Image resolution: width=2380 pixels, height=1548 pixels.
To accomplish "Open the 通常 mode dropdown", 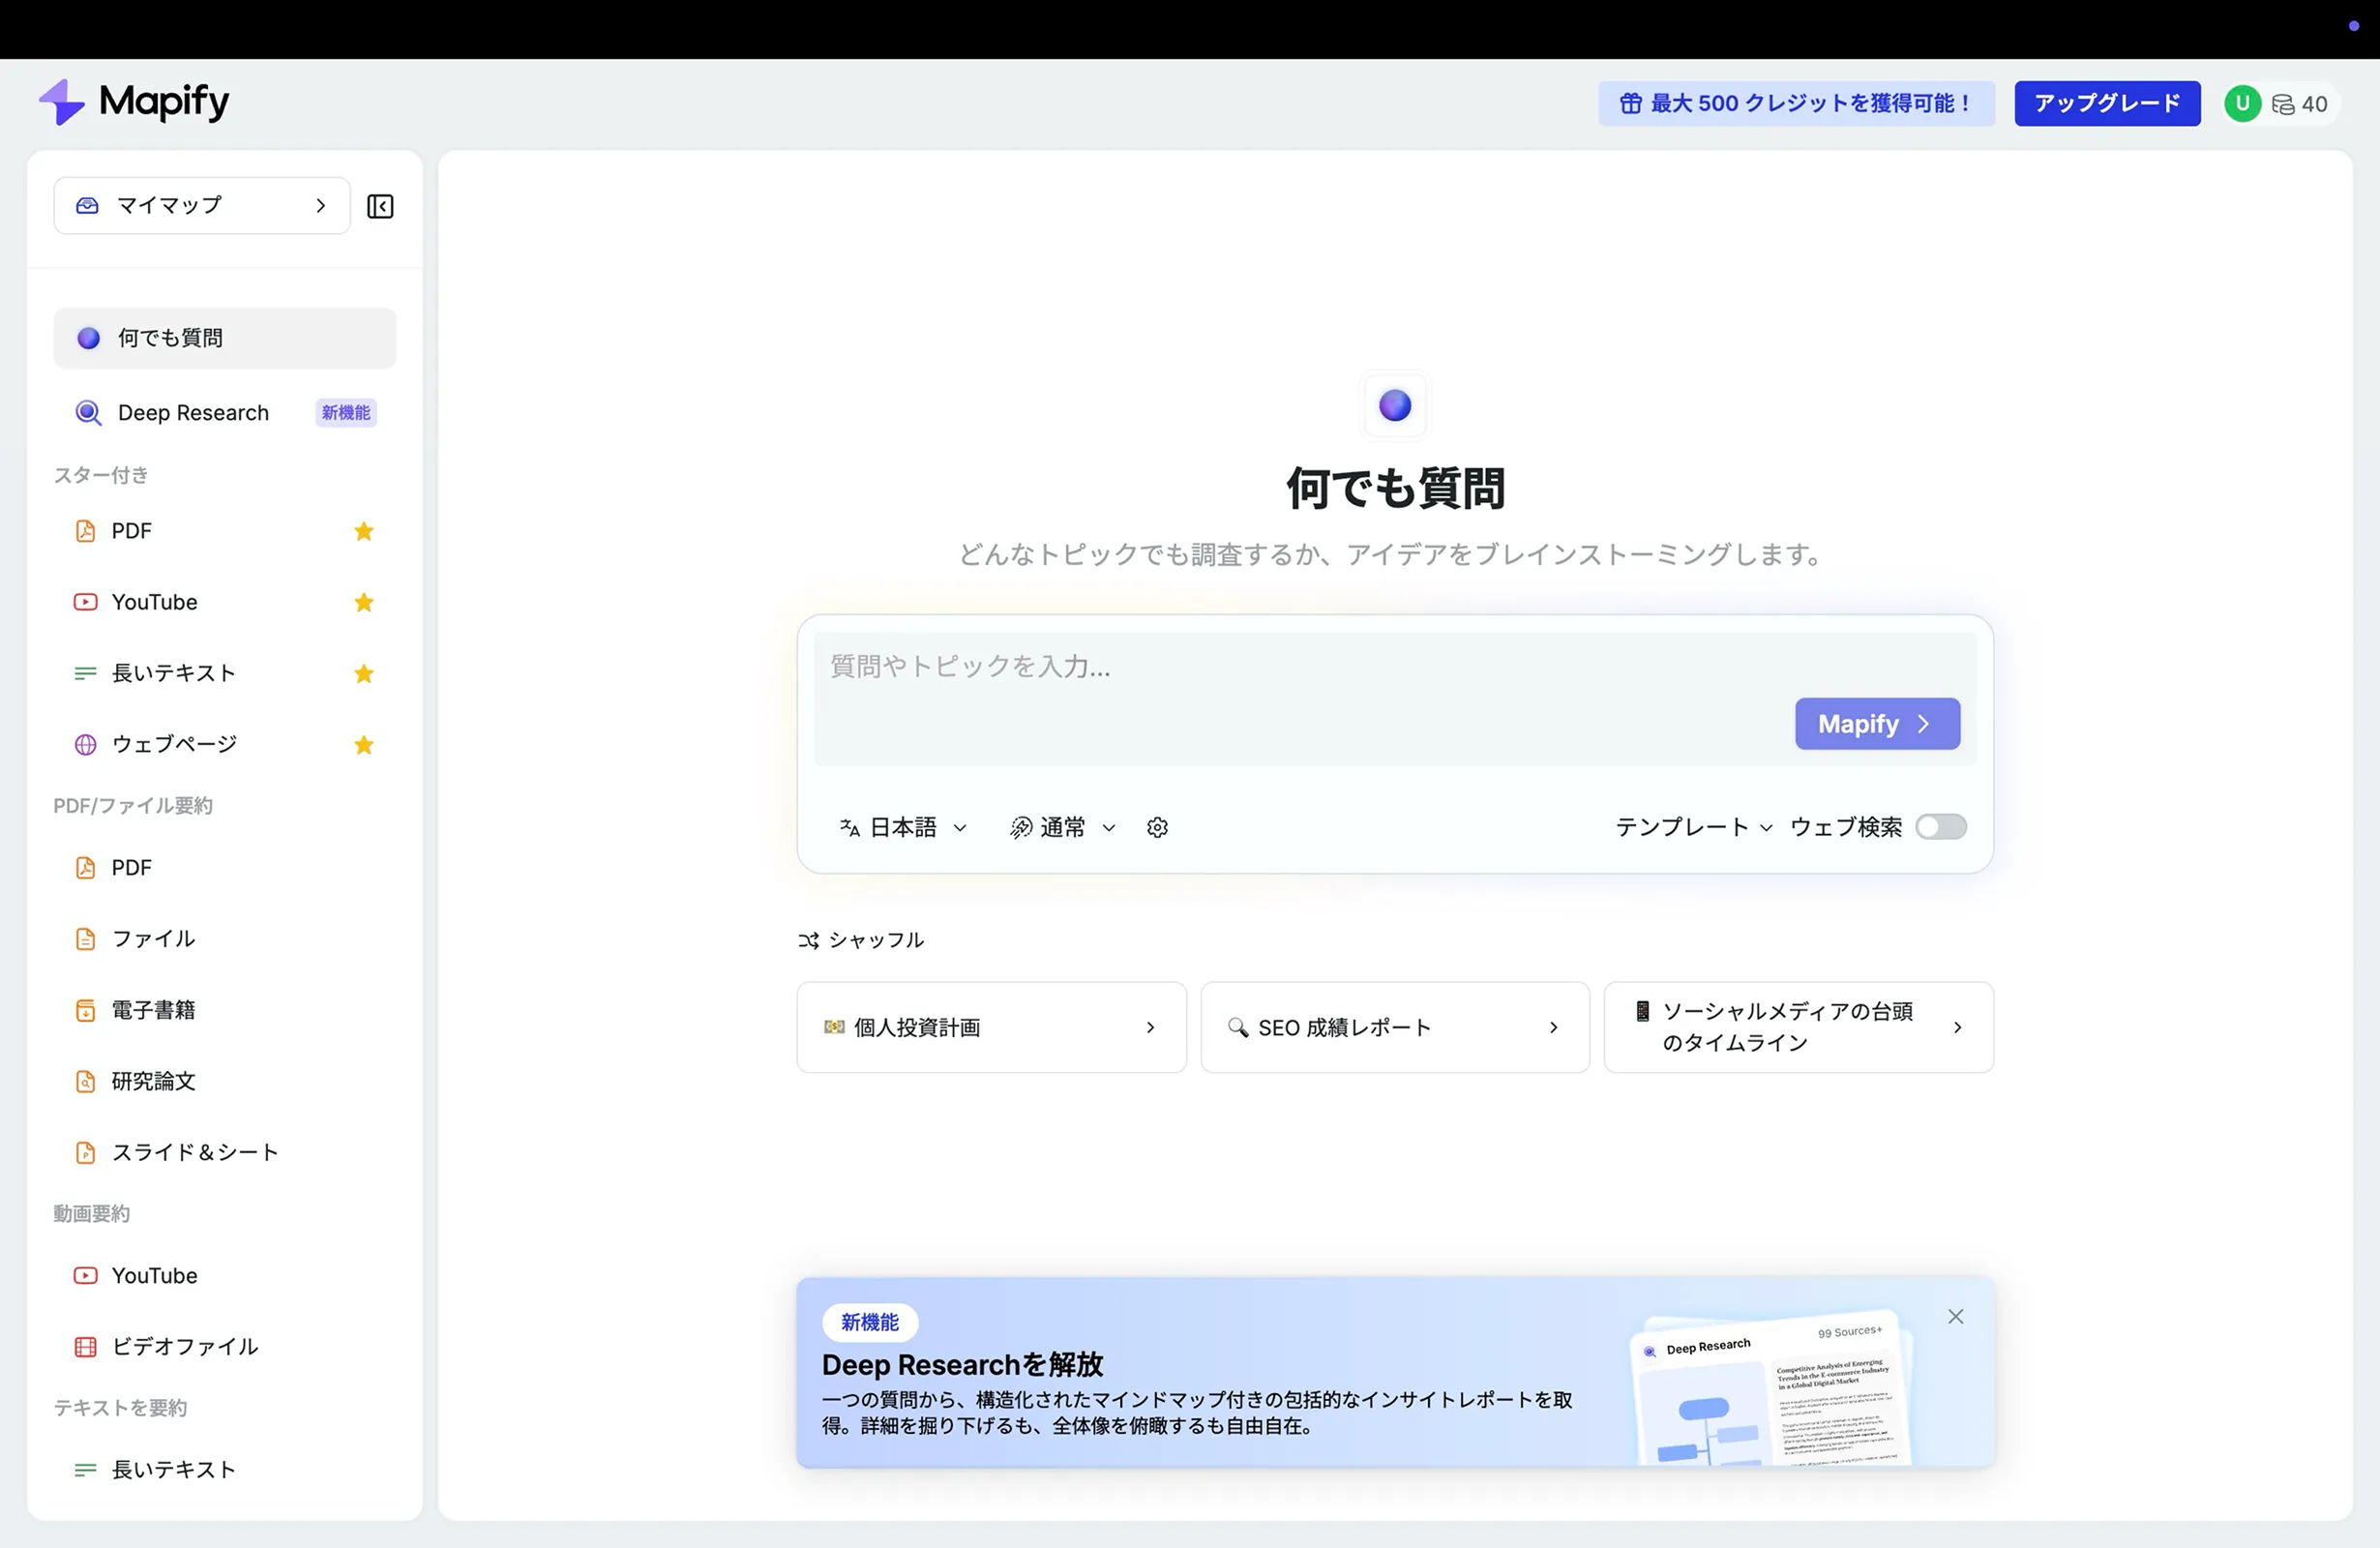I will point(1062,827).
